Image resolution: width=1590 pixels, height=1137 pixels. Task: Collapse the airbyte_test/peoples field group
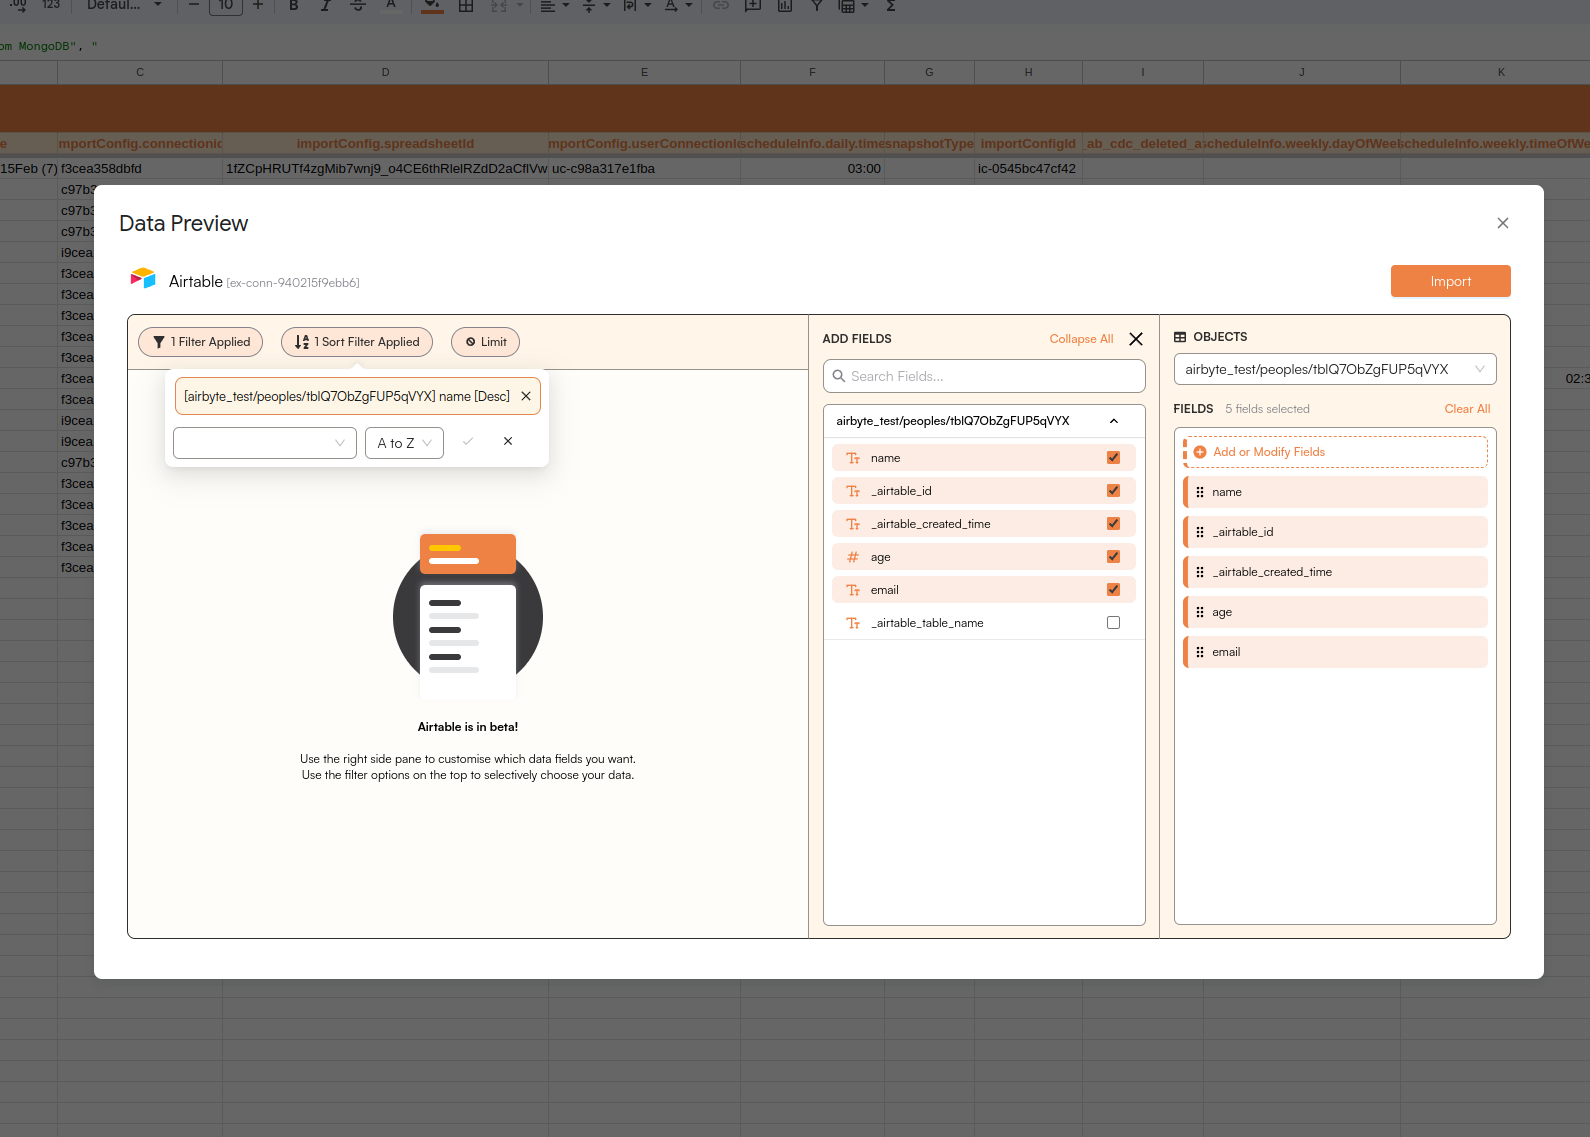click(1114, 421)
